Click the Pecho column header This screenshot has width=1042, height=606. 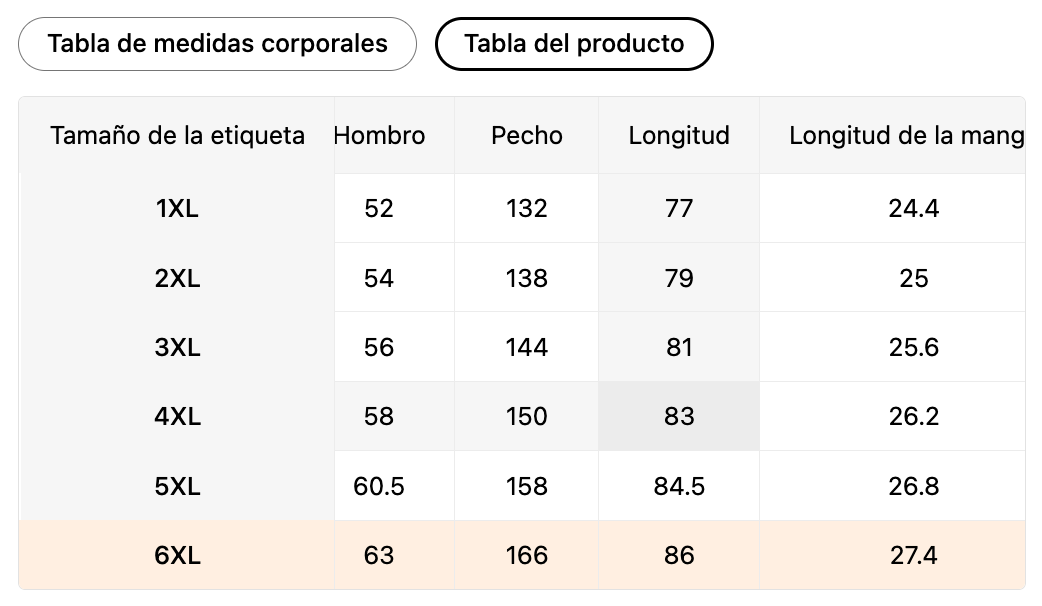point(527,136)
